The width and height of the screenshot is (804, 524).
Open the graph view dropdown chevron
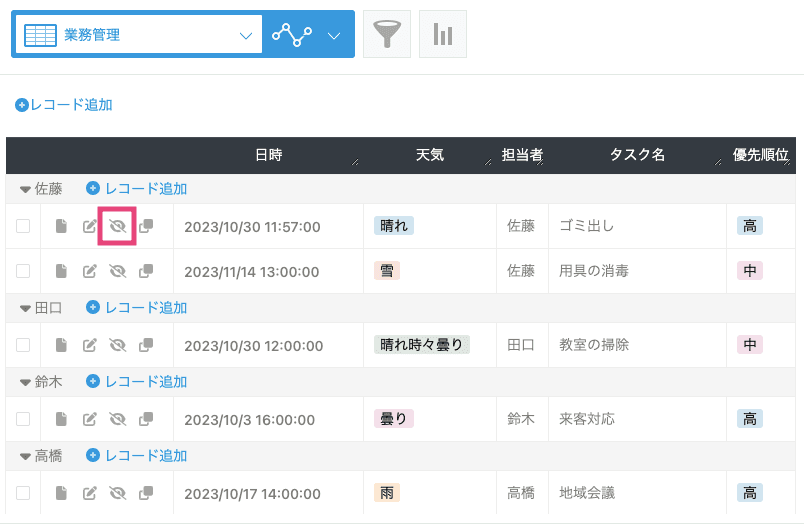pos(334,36)
